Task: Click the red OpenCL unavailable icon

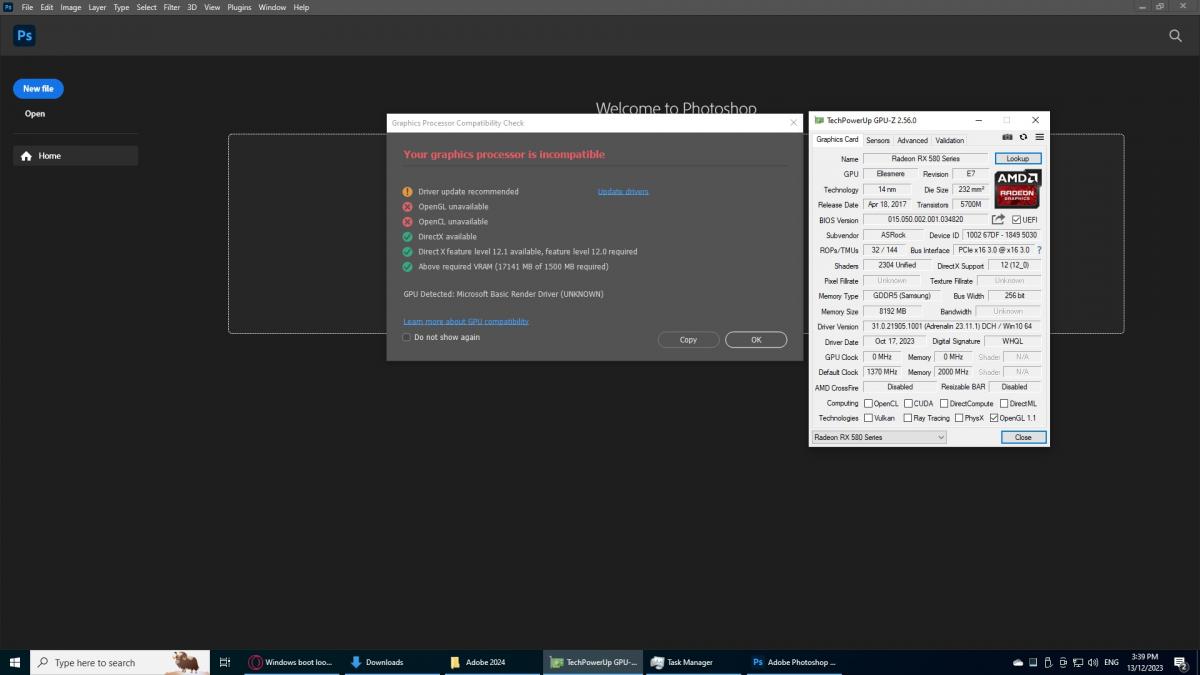Action: (407, 221)
